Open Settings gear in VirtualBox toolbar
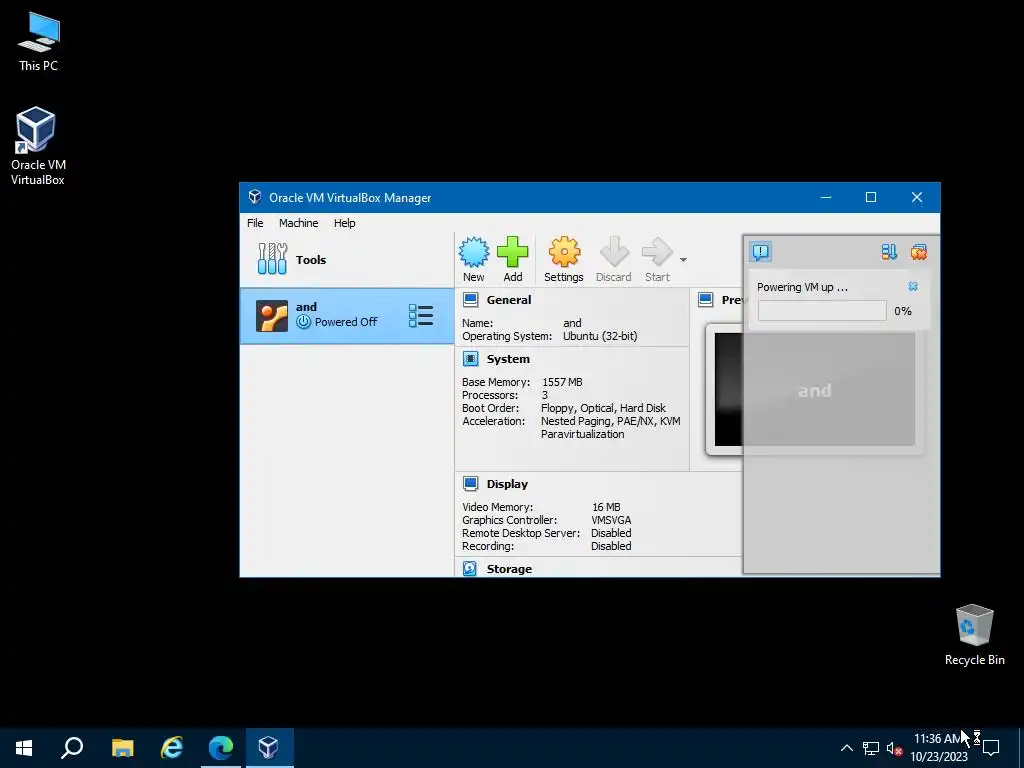The image size is (1024, 768). [x=564, y=253]
